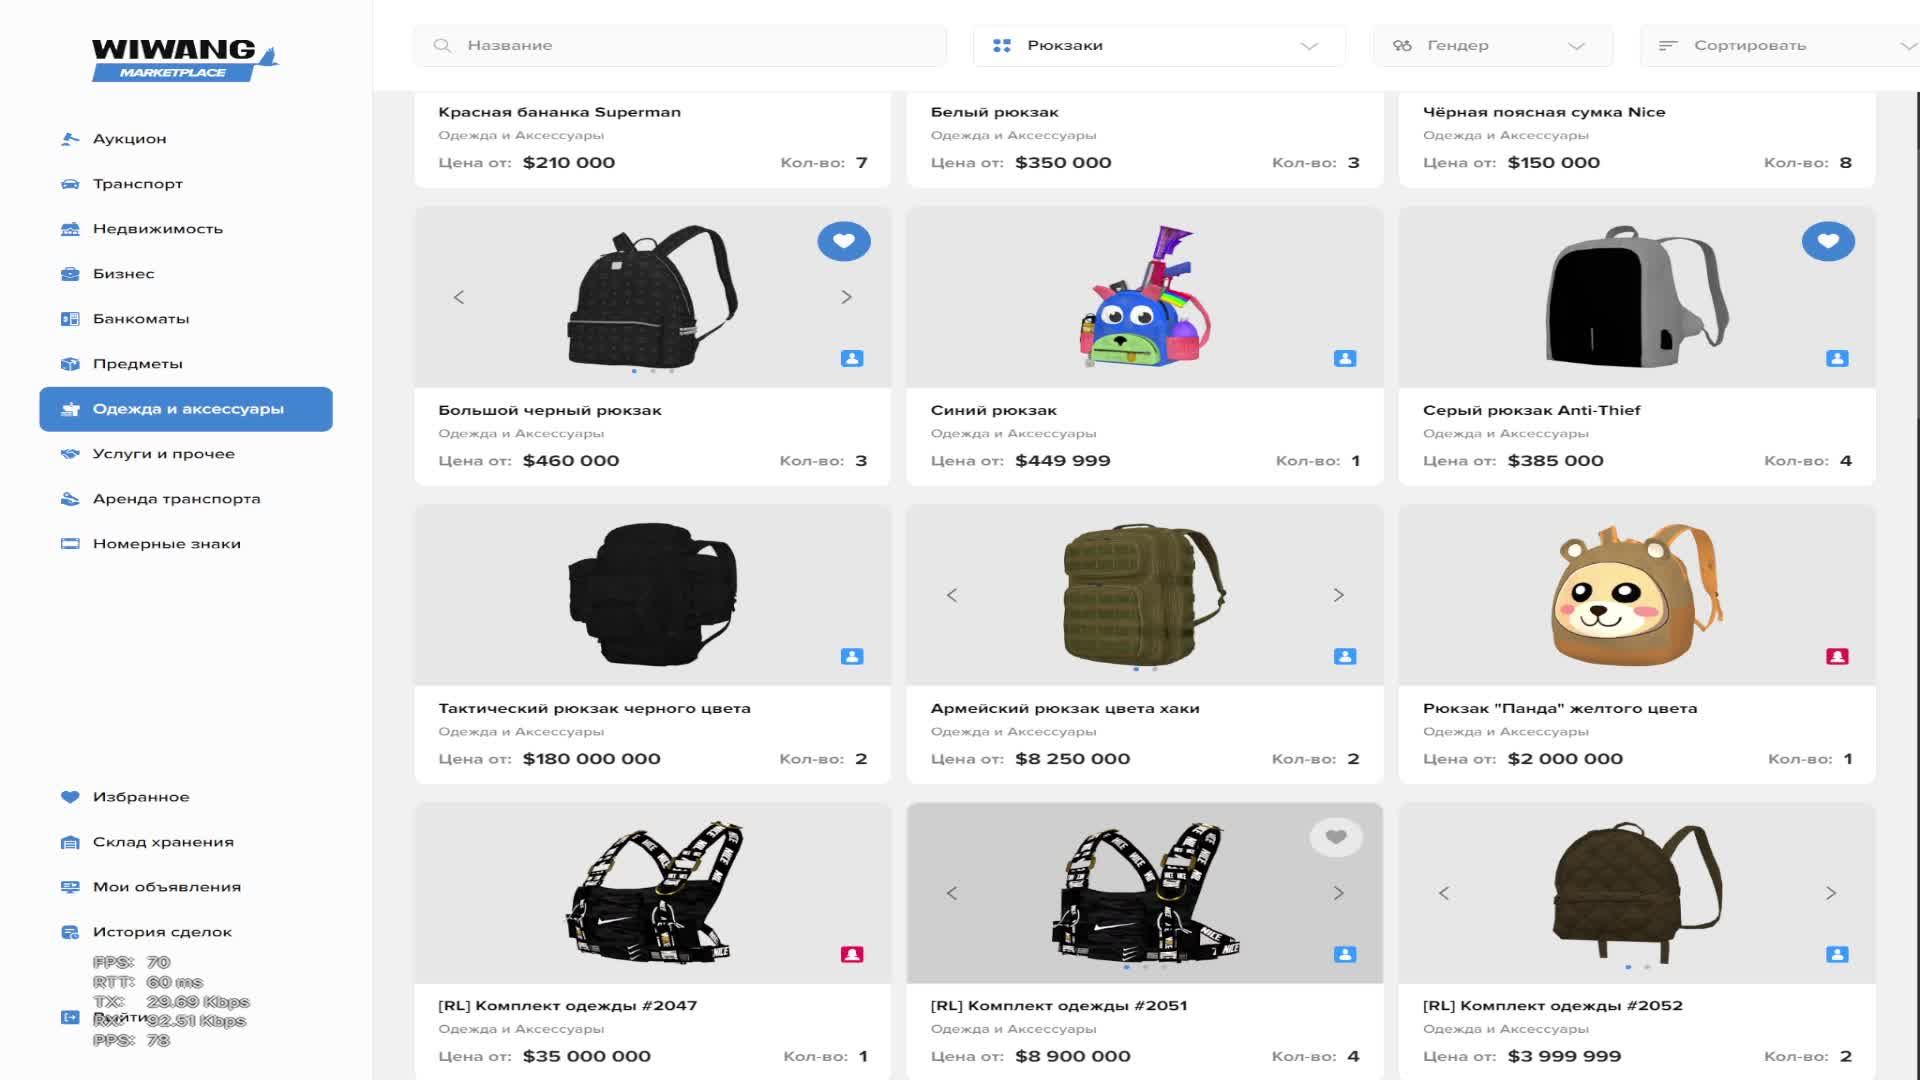Unfavorite Большой черный рюкзак with the heart

click(x=843, y=241)
